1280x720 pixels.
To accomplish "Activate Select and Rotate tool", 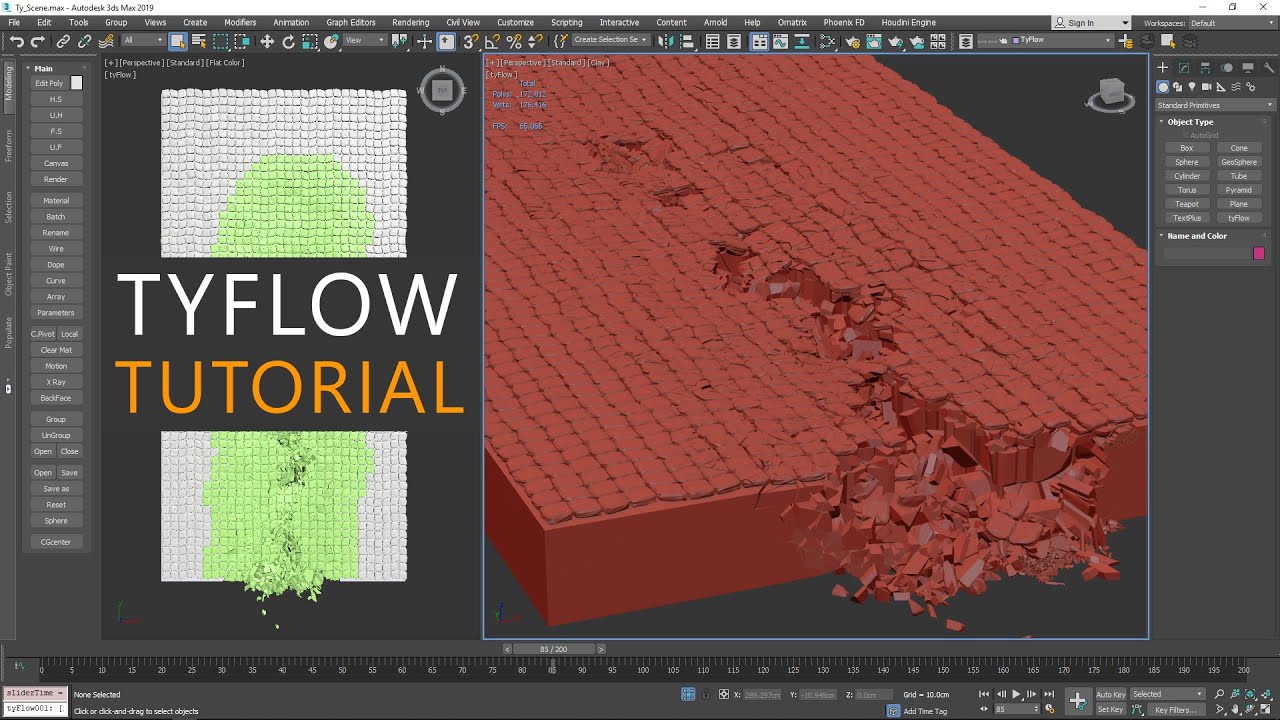I will (x=289, y=41).
